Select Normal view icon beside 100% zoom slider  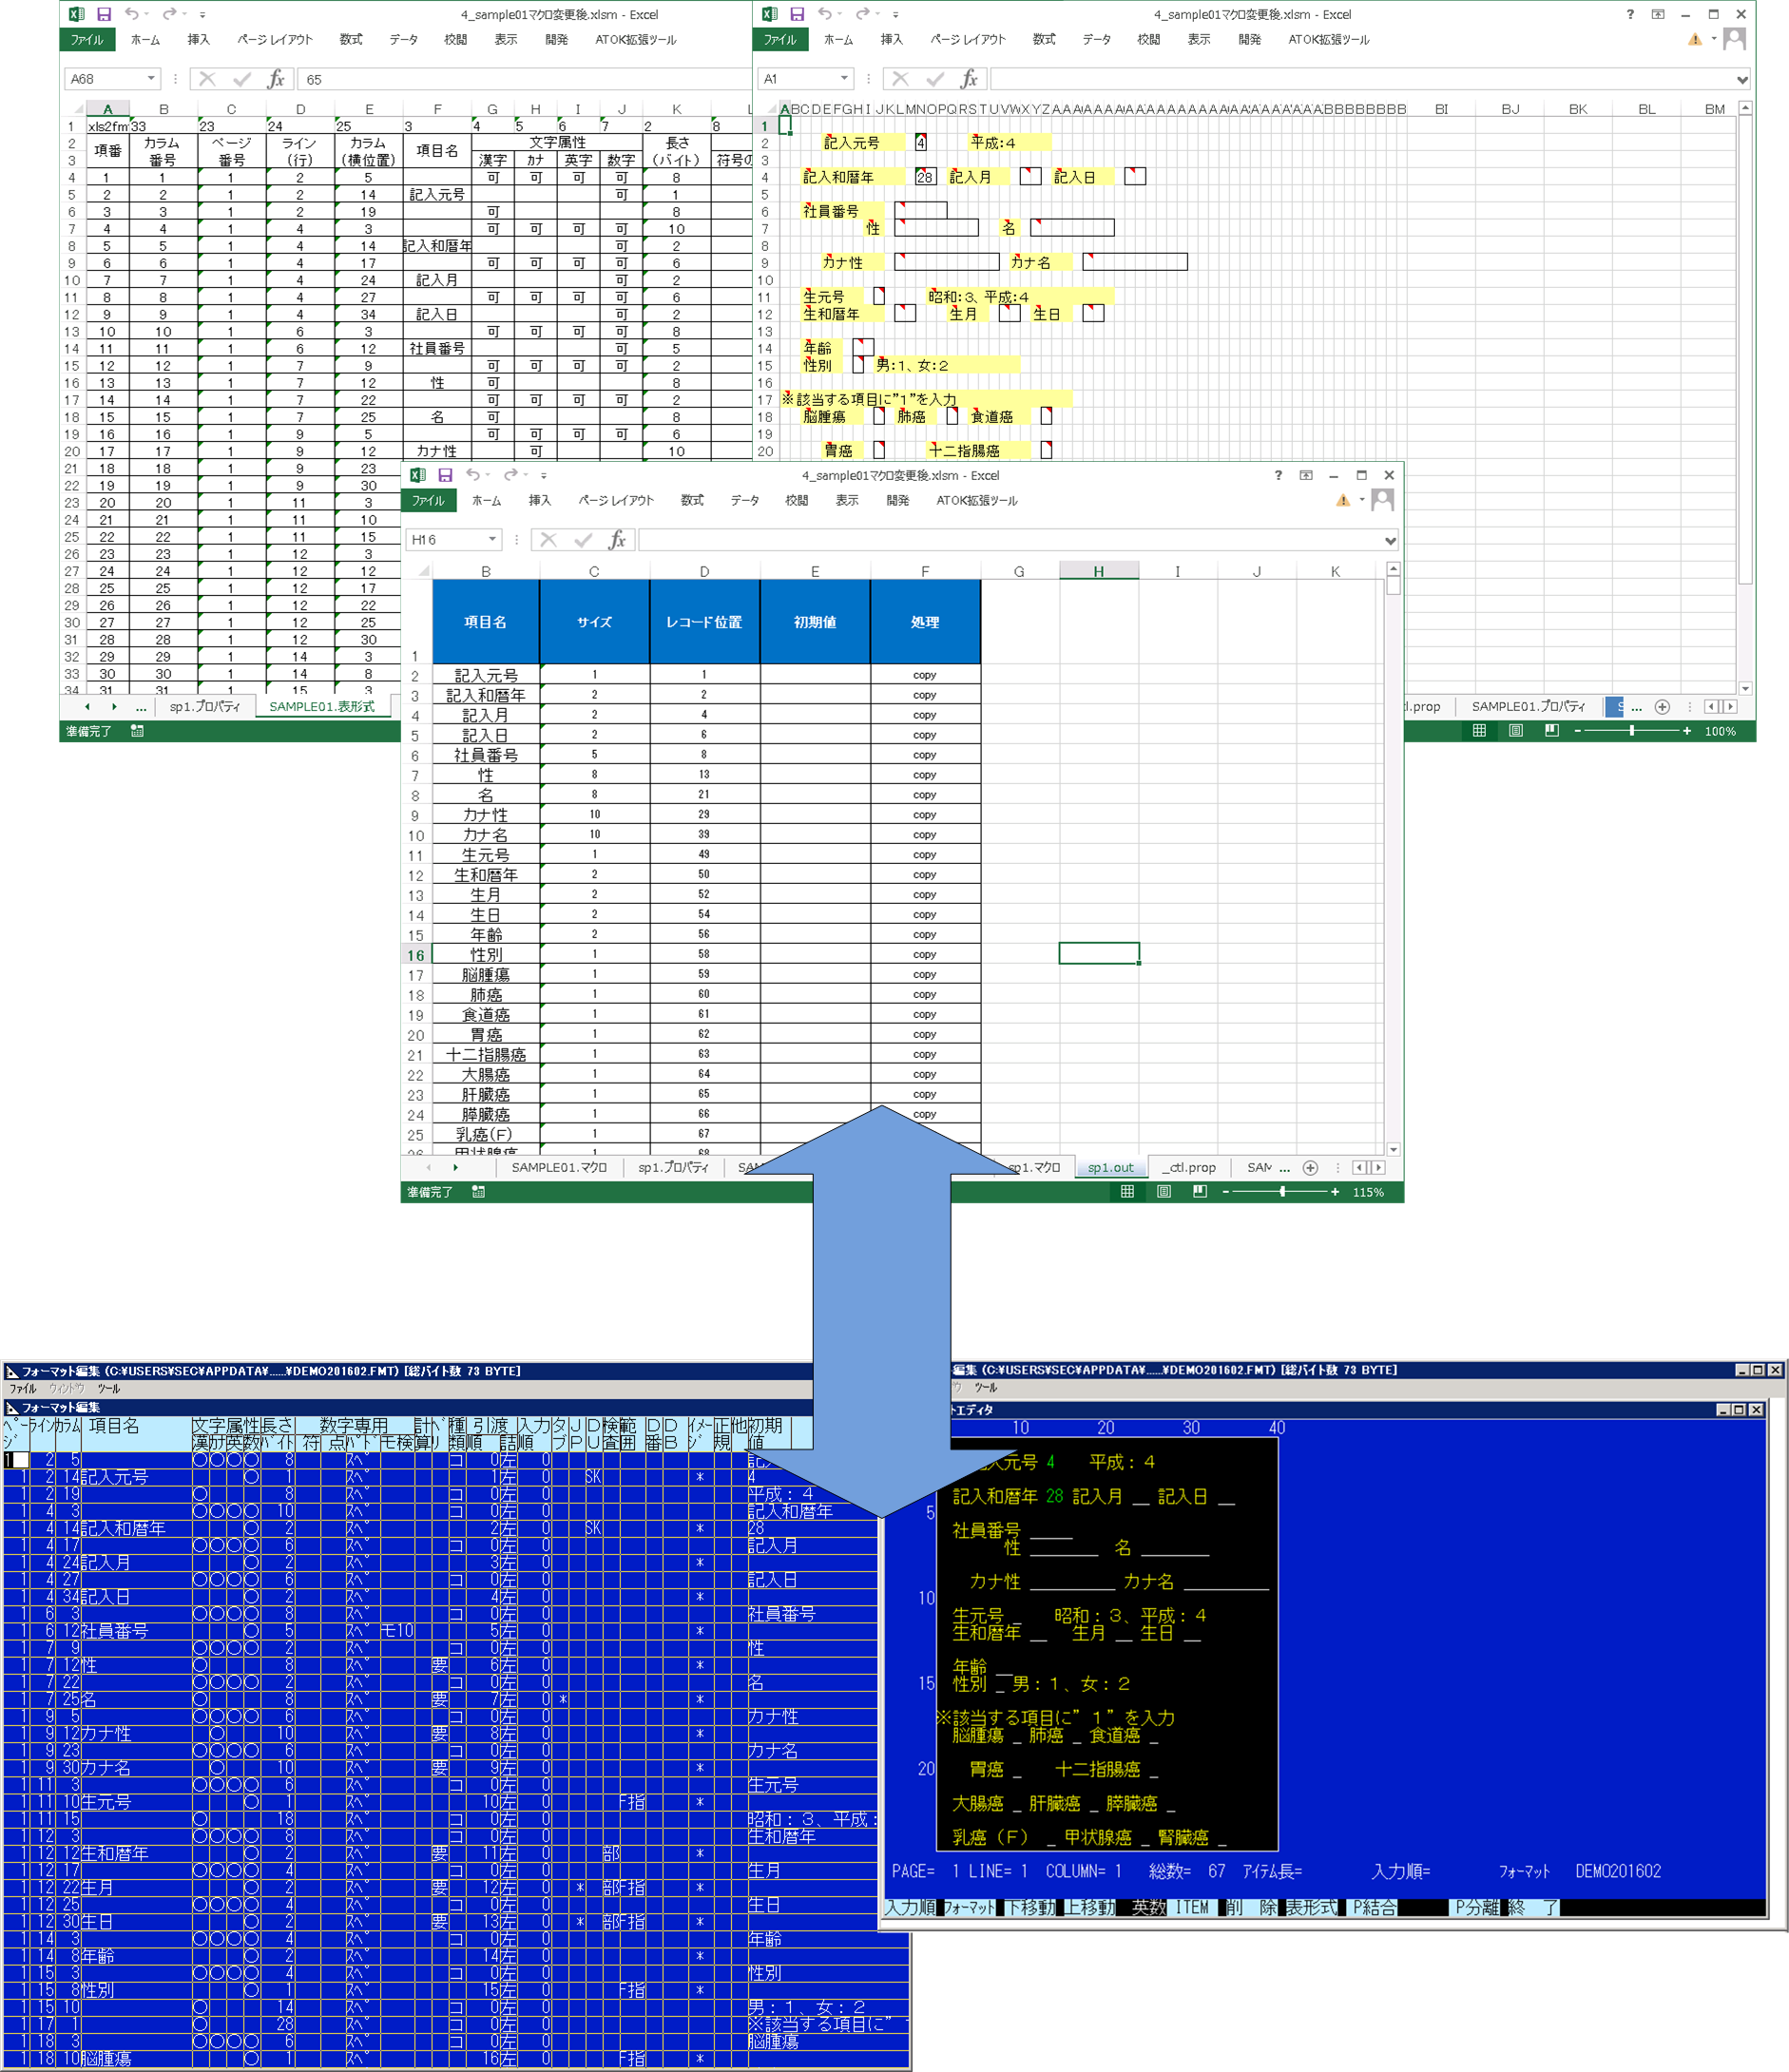point(1479,731)
